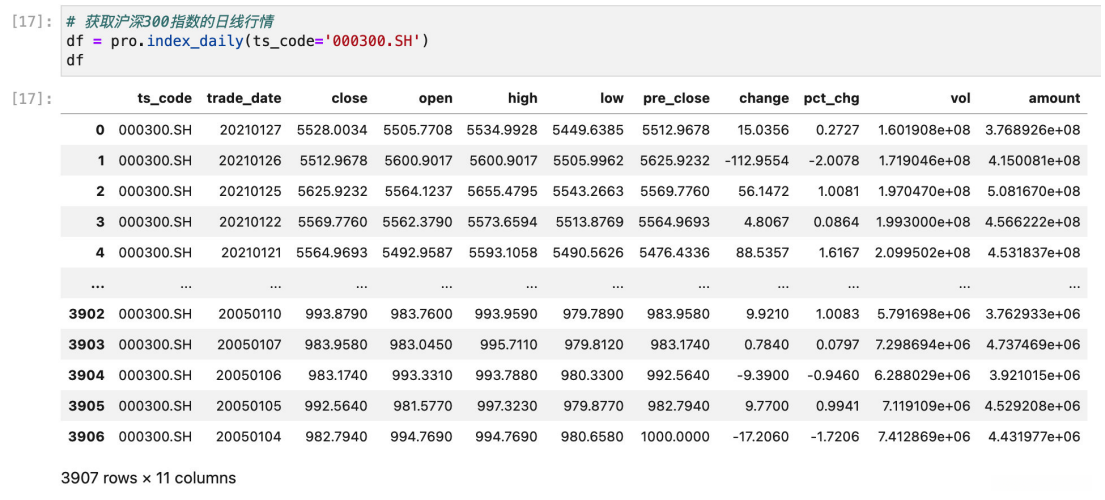Click row index 0 of the dataframe

(100, 130)
